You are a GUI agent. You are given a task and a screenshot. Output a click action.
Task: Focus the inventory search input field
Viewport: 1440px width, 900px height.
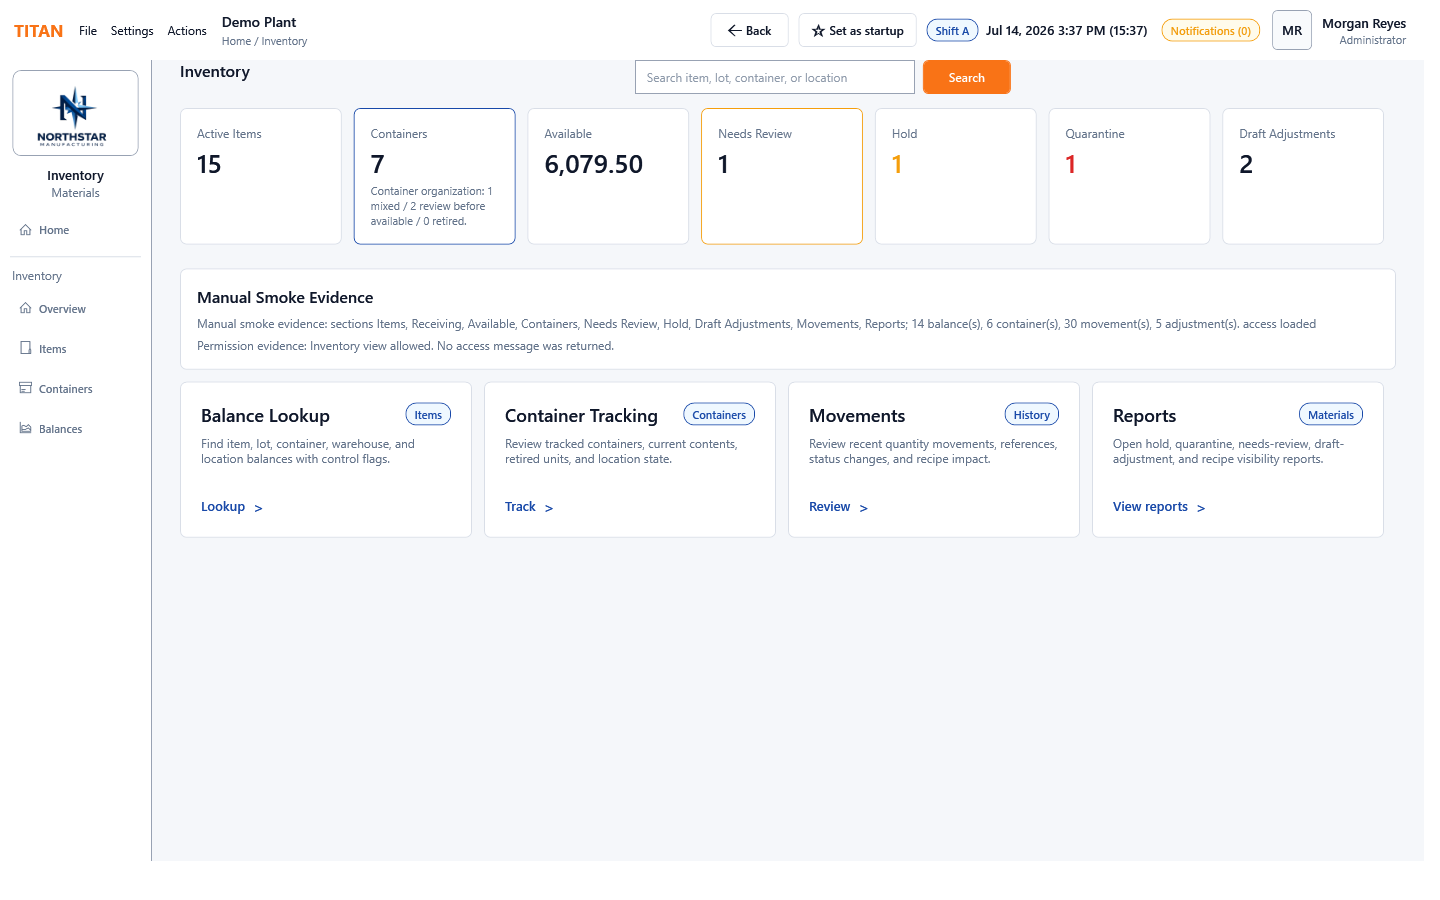coord(775,77)
